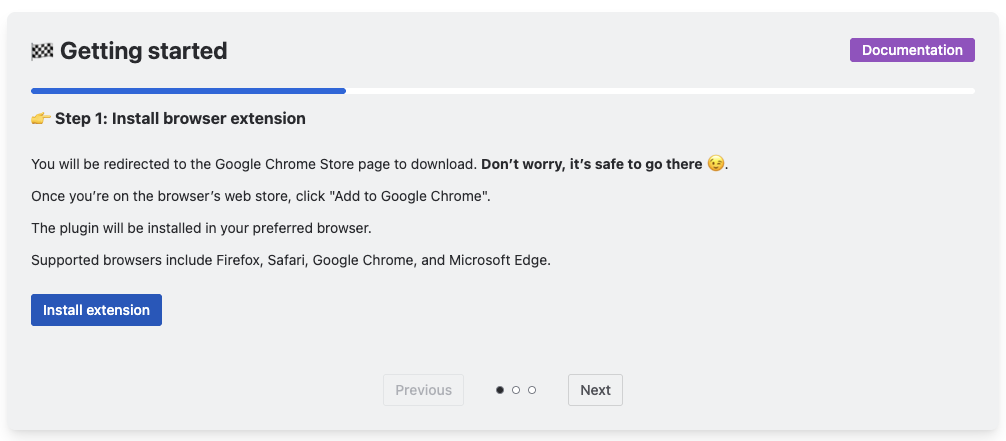Viewport: 1006px width, 441px height.
Task: Go to the Next step
Action: click(595, 390)
